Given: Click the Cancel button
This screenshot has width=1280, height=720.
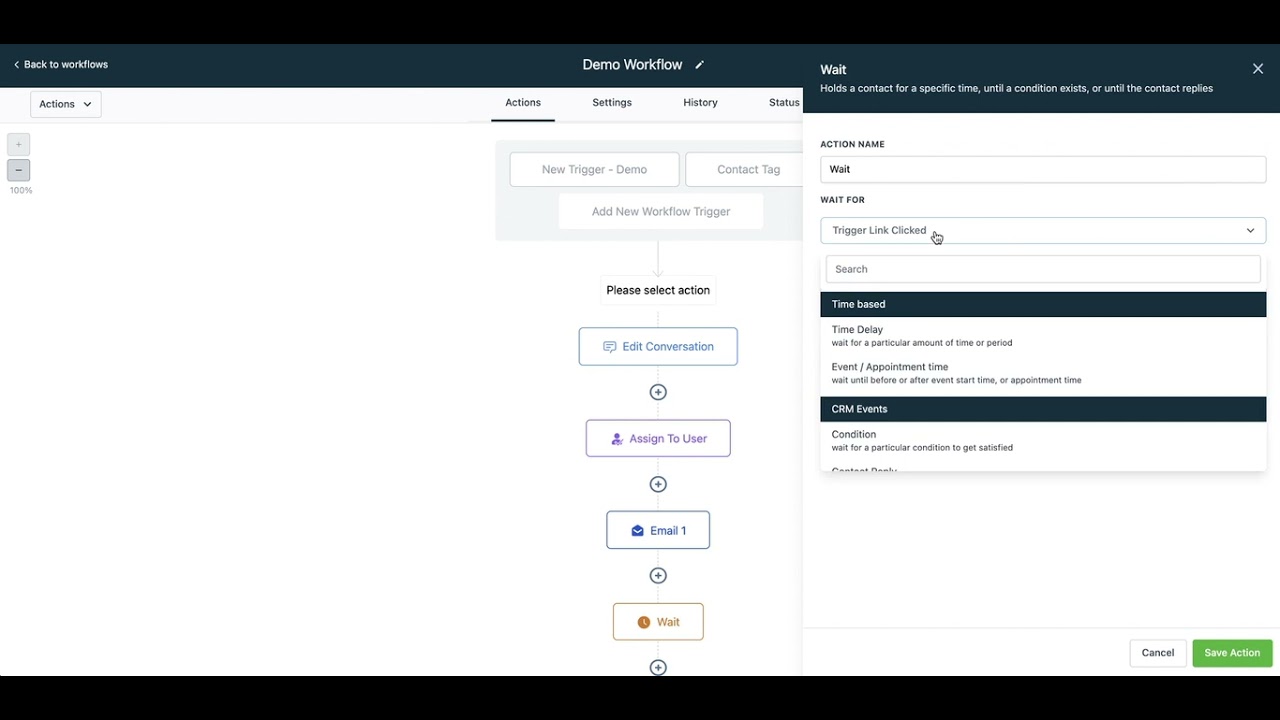Looking at the screenshot, I should (1158, 653).
